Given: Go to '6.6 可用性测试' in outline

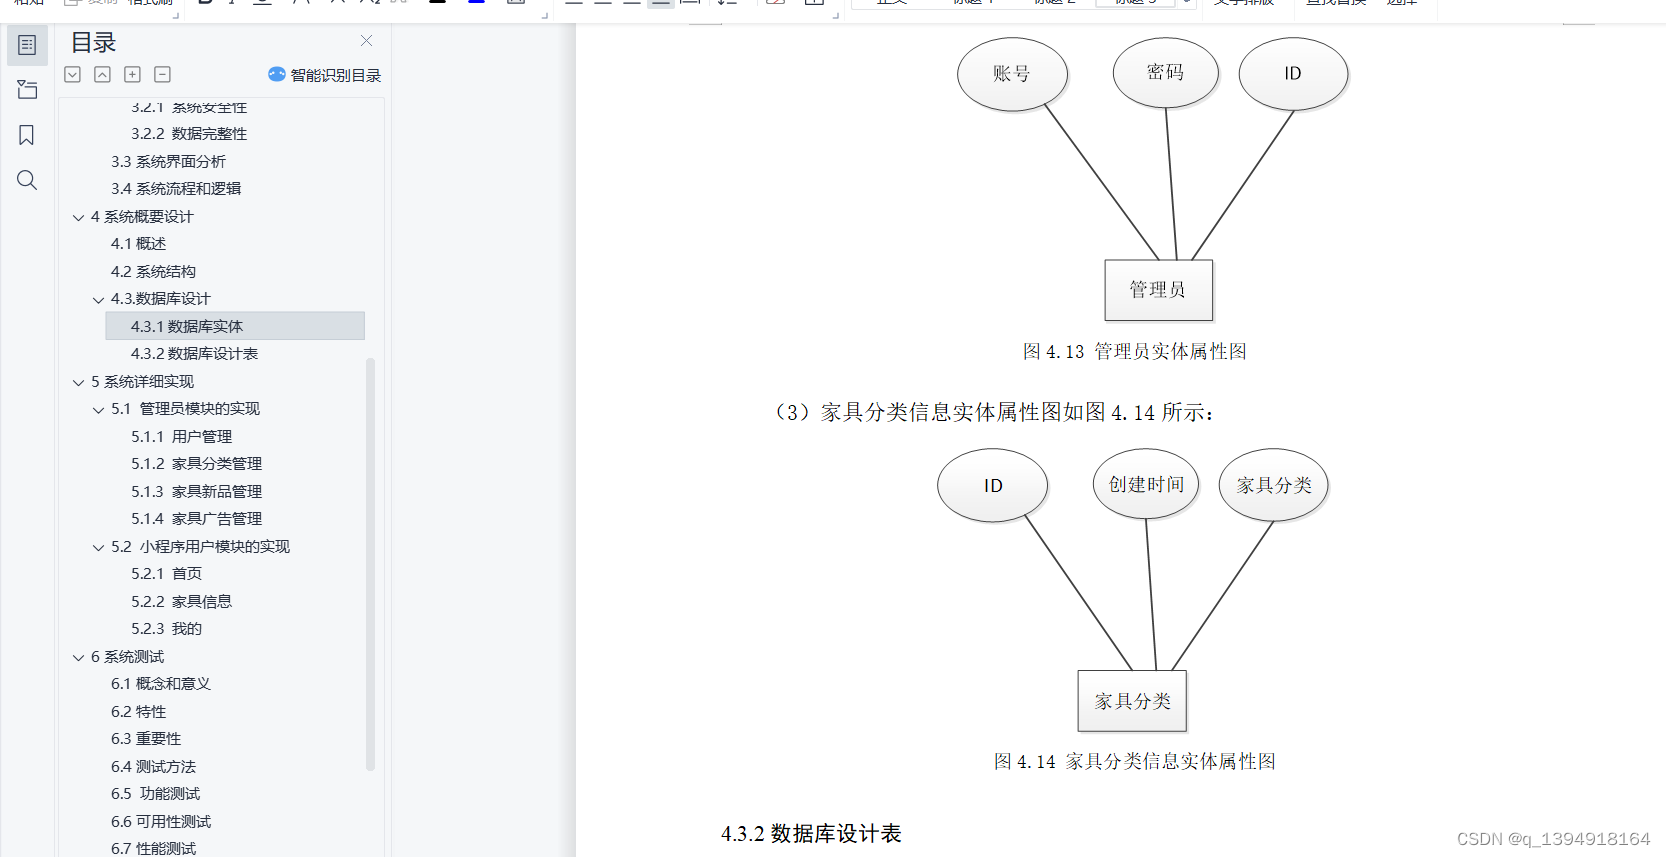Looking at the screenshot, I should tap(160, 822).
